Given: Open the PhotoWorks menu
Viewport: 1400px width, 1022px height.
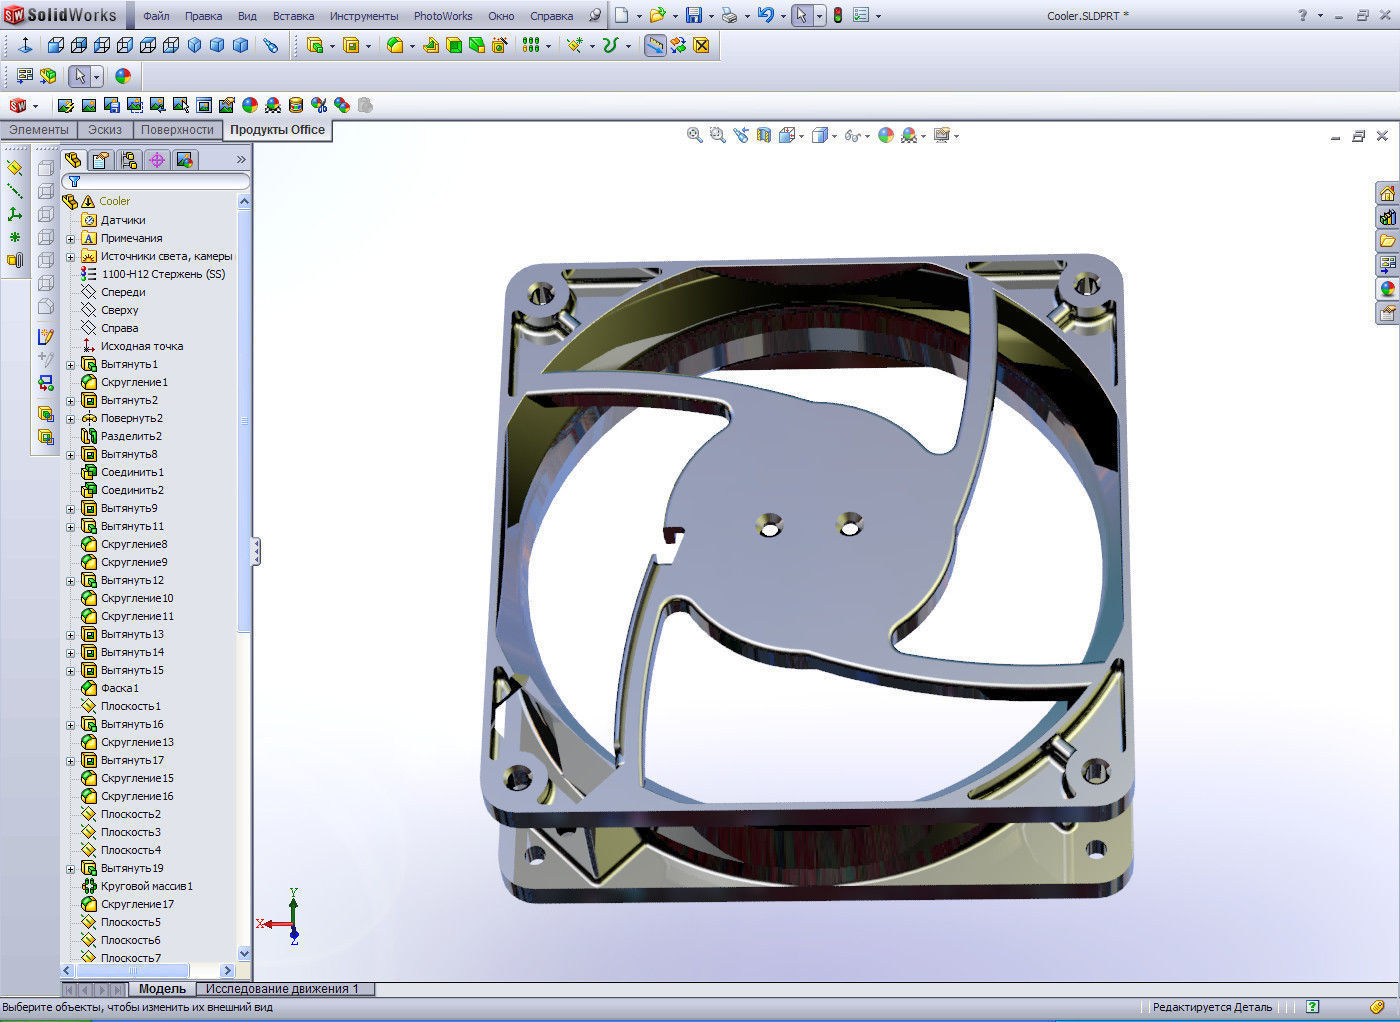Looking at the screenshot, I should pos(443,16).
